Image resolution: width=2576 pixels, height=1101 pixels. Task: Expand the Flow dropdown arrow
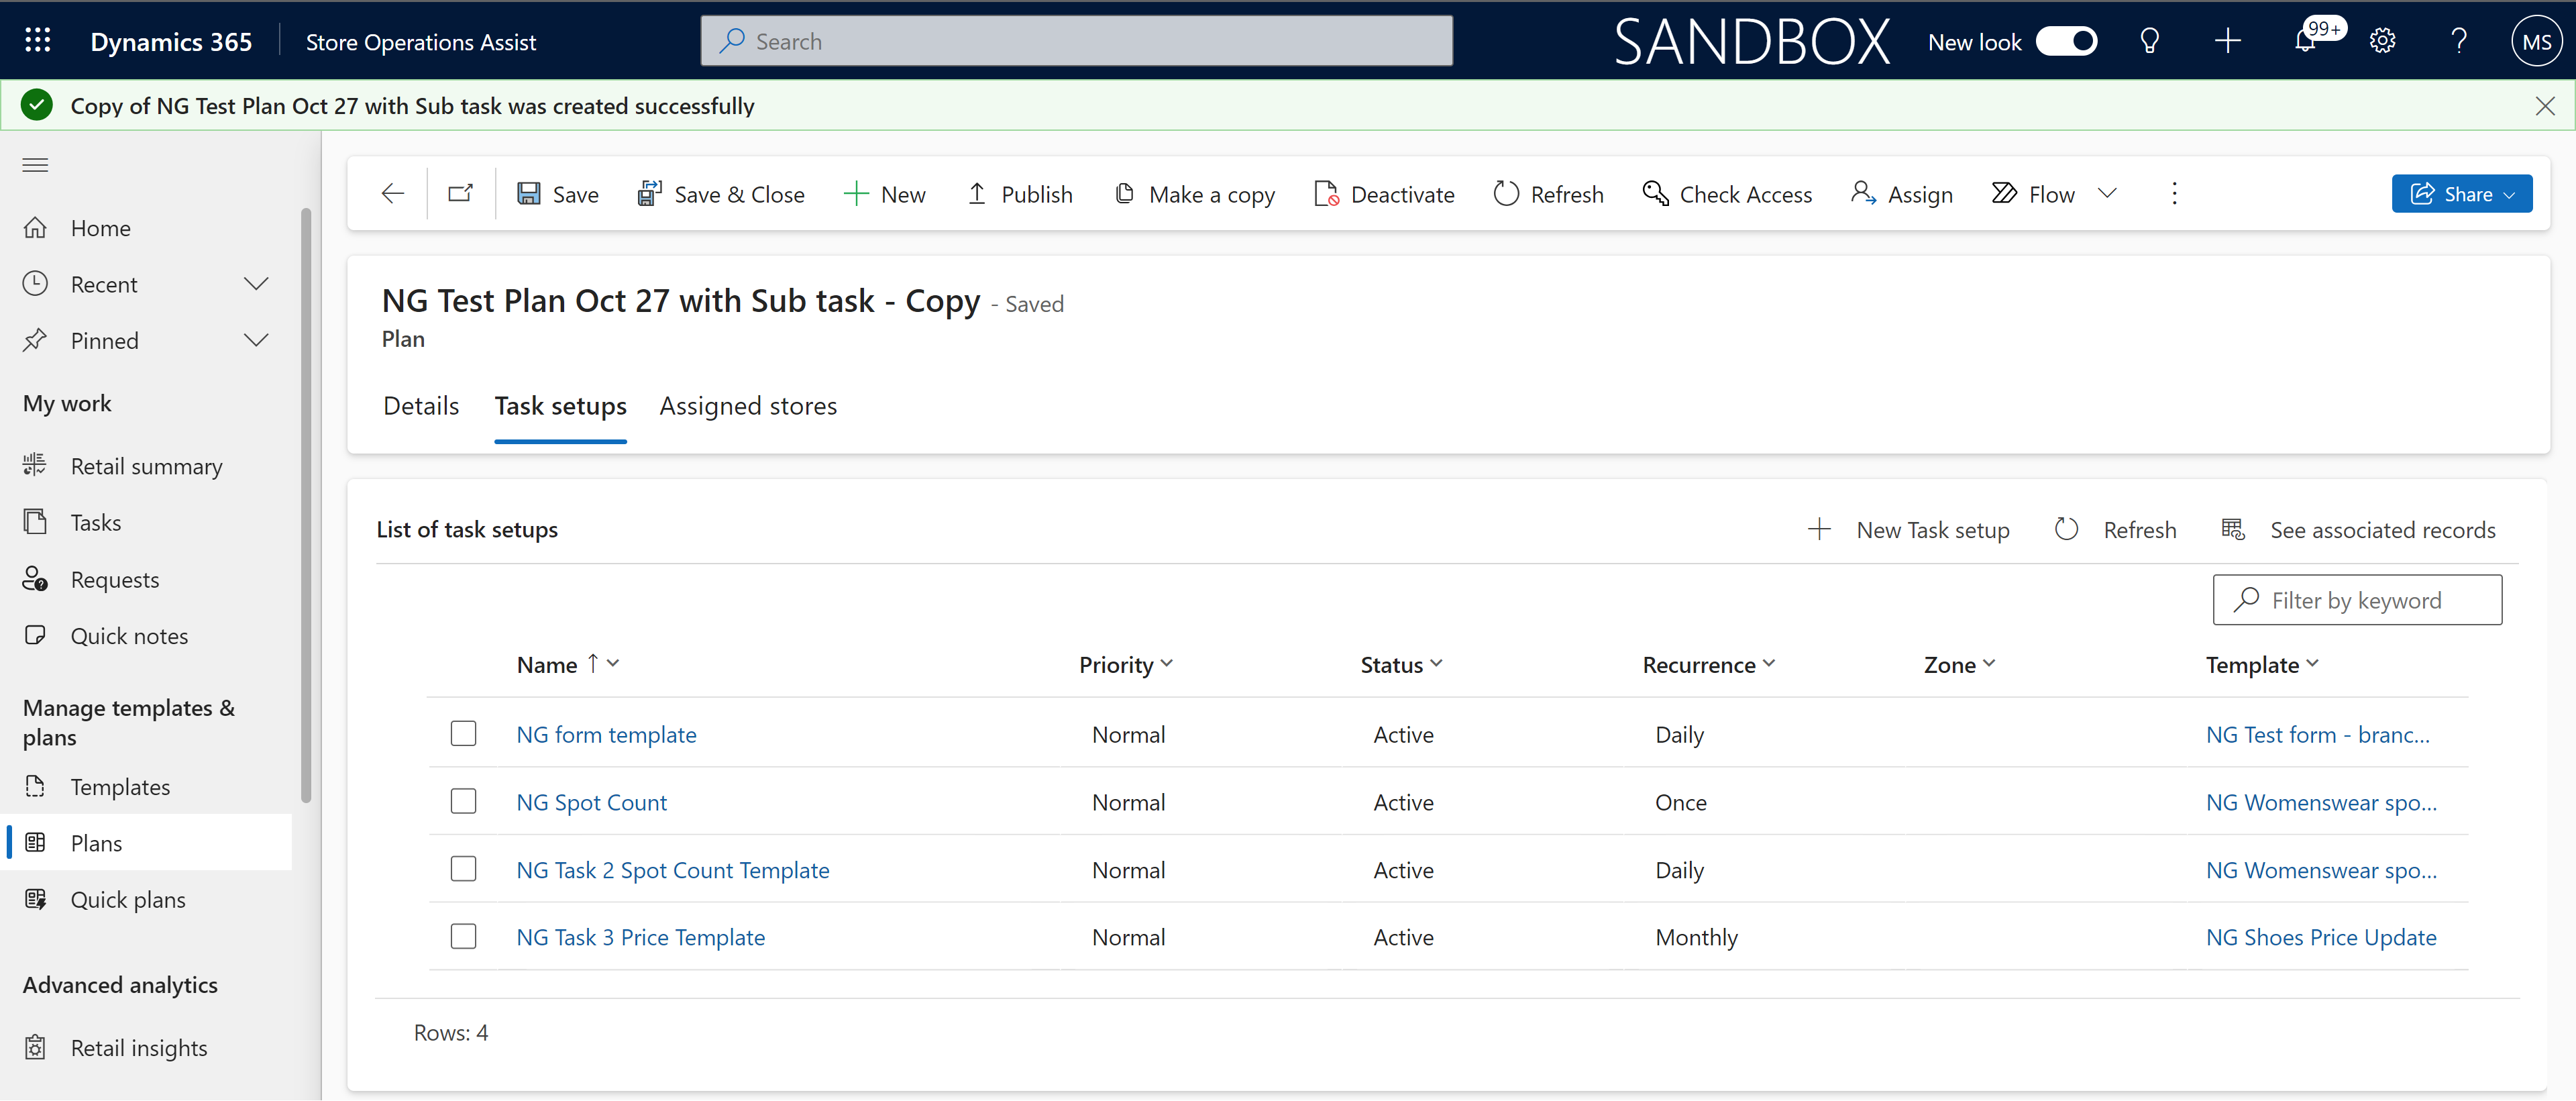[x=2108, y=194]
